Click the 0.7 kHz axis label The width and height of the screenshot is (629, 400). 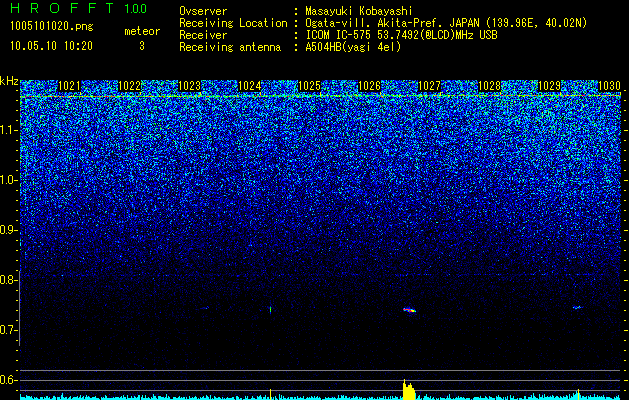click(8, 330)
